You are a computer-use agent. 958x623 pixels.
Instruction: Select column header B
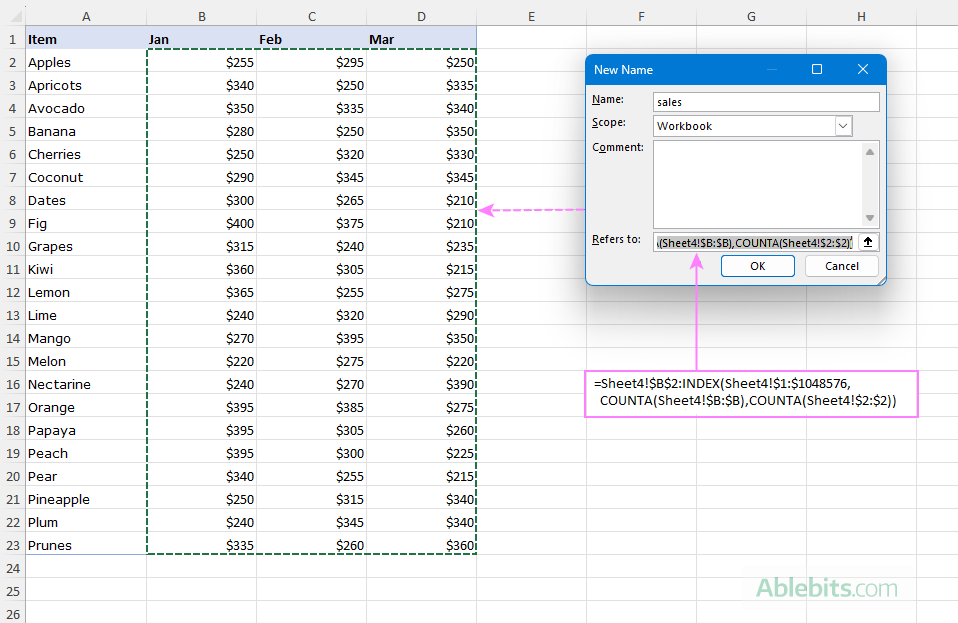201,16
